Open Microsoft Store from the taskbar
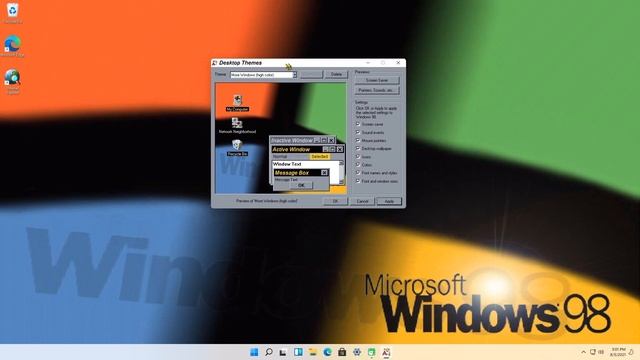The height and width of the screenshot is (360, 640). coord(342,352)
